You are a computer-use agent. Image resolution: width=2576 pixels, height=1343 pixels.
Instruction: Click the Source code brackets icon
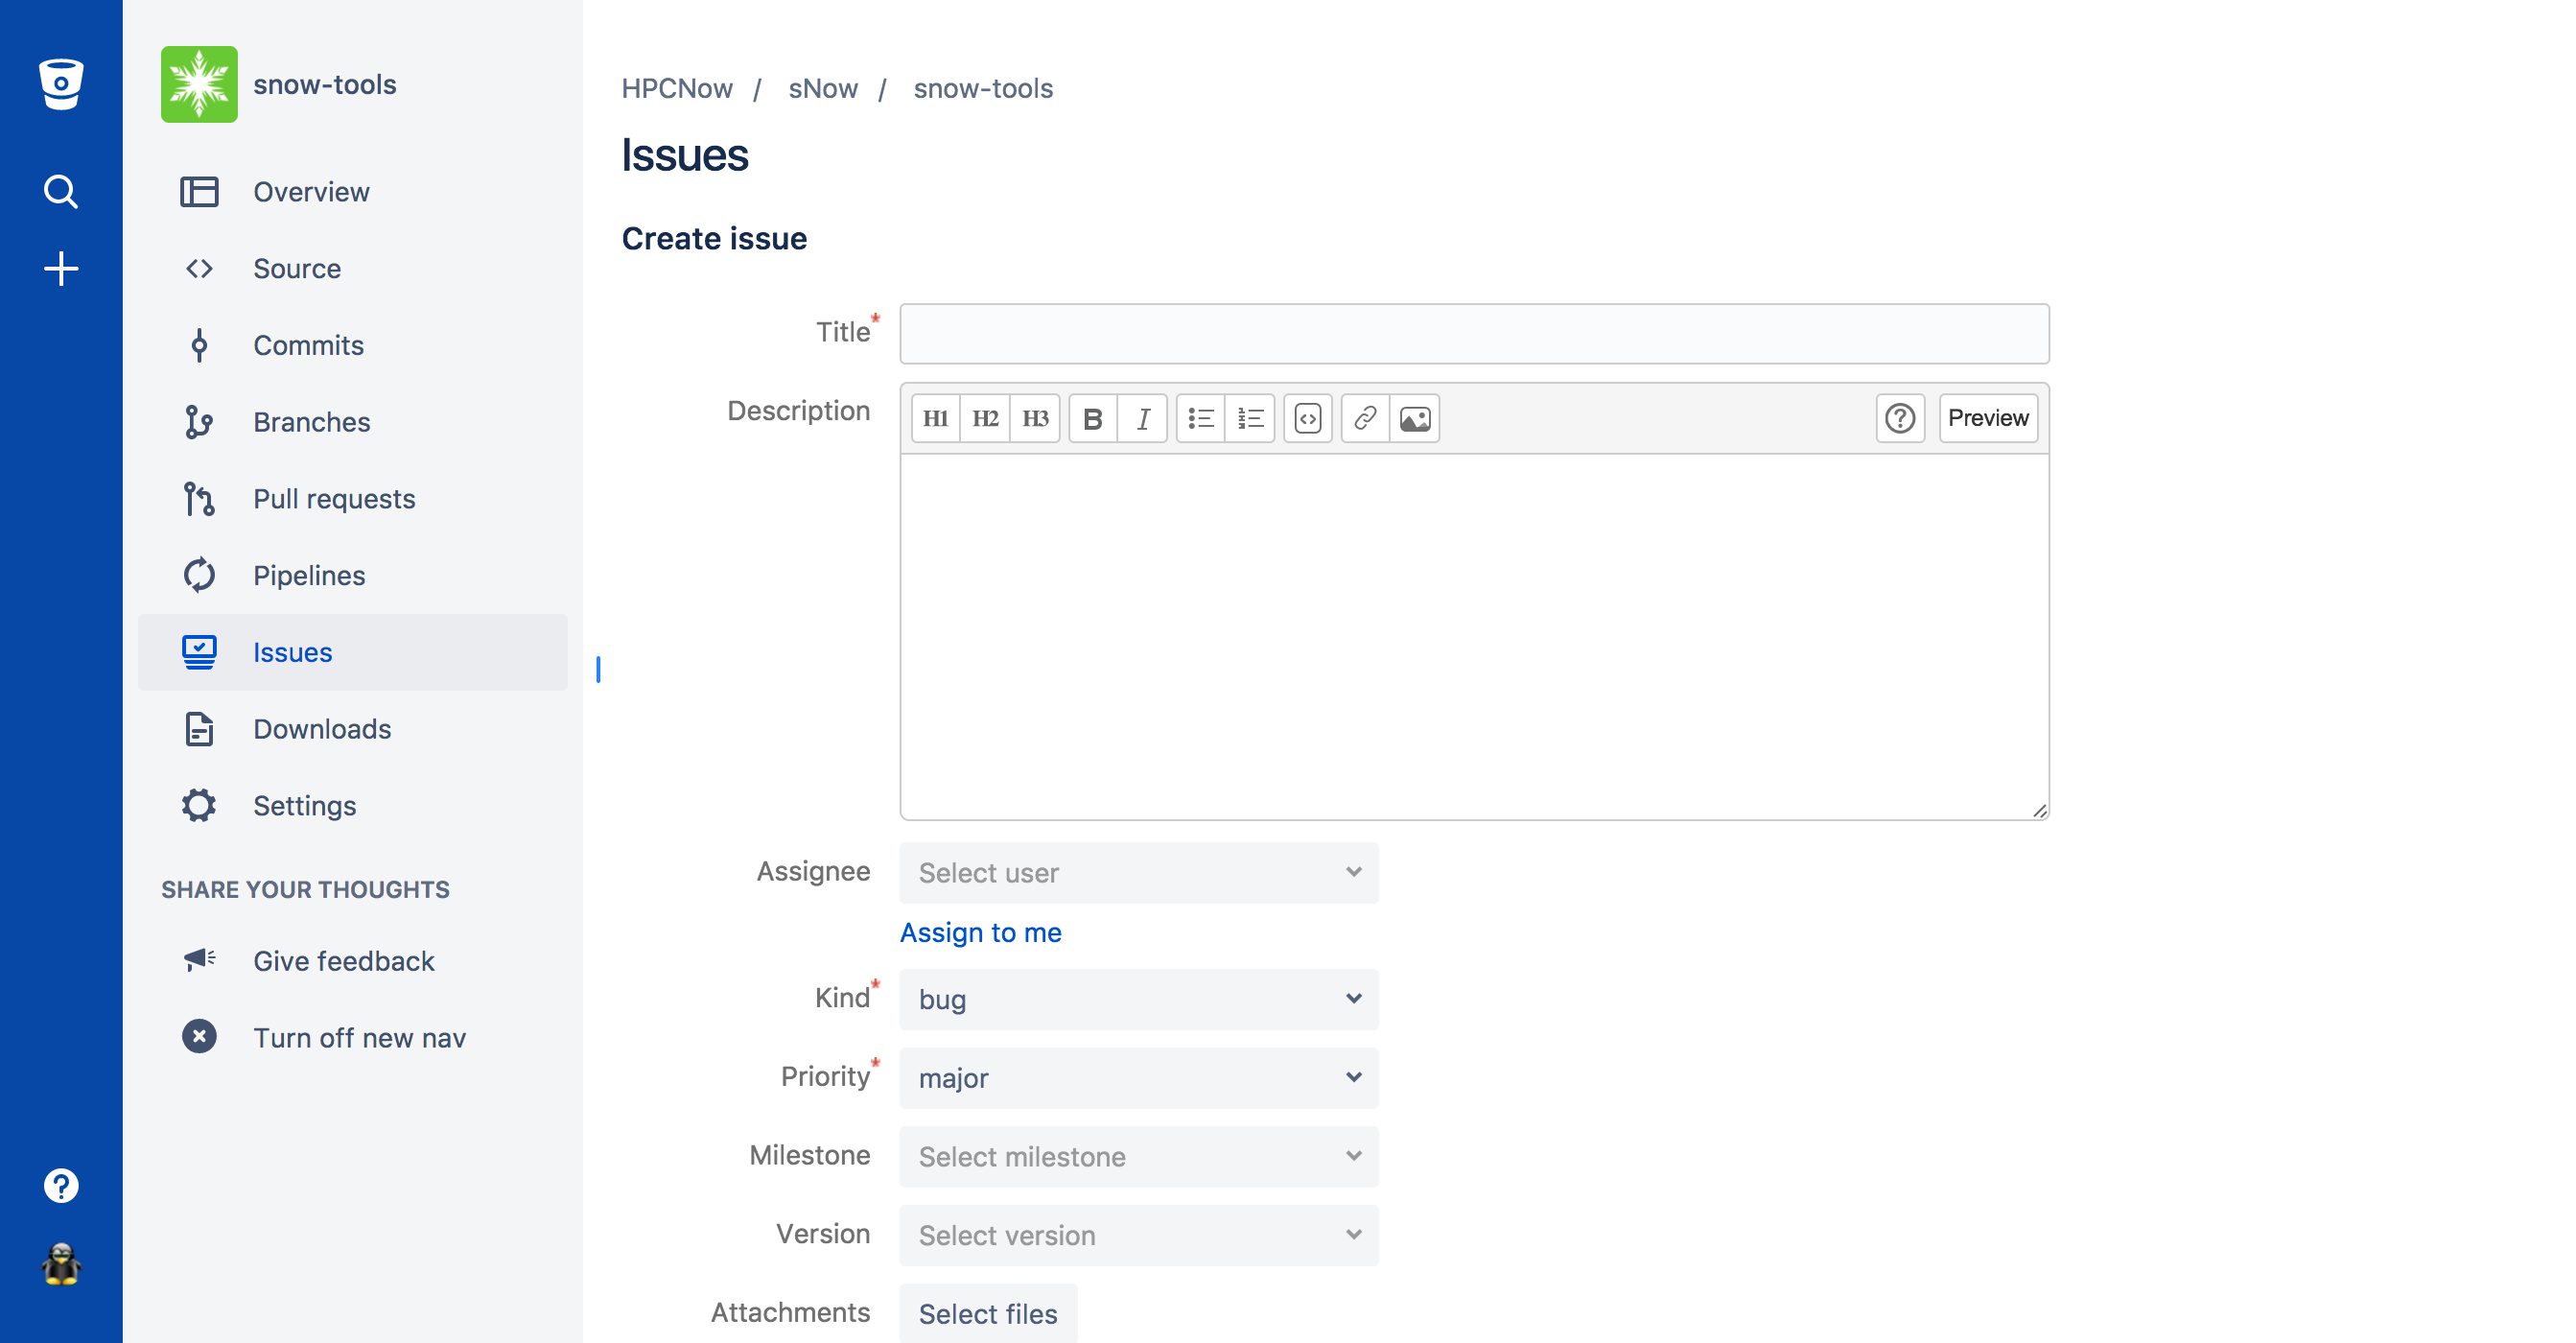click(x=199, y=268)
